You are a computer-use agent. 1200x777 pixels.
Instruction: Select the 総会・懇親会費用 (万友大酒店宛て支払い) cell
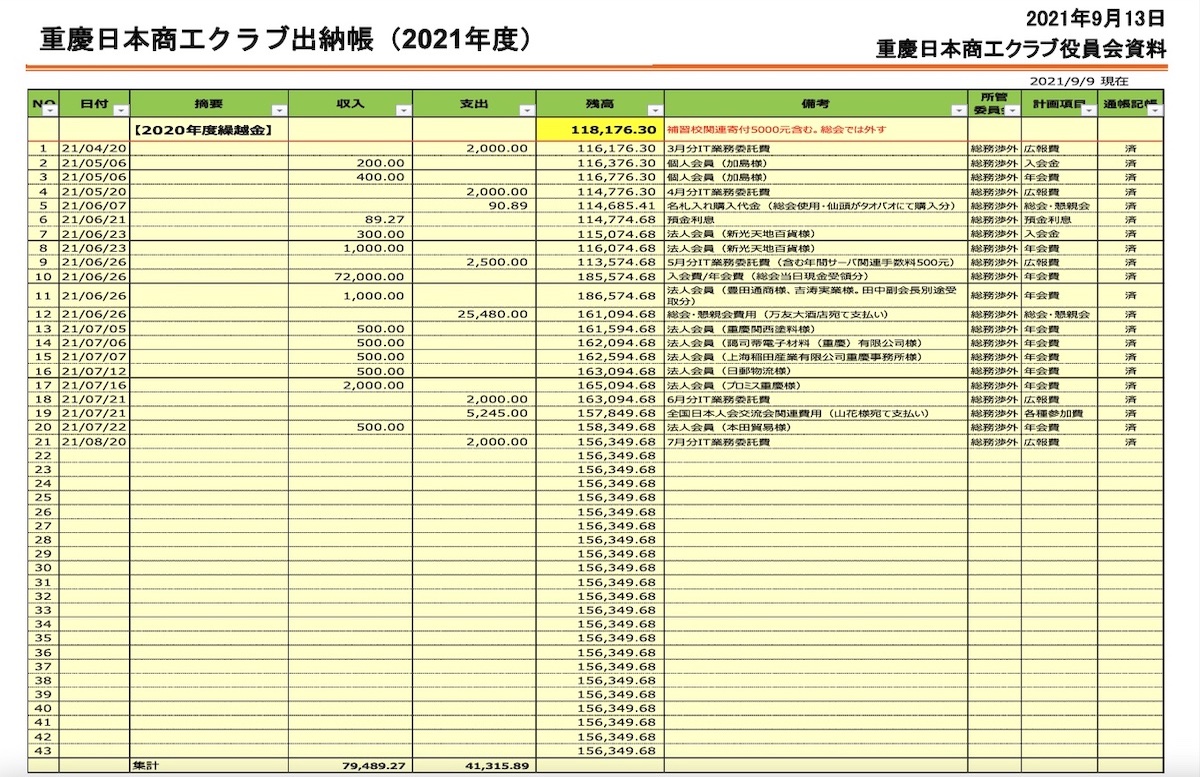tap(815, 314)
